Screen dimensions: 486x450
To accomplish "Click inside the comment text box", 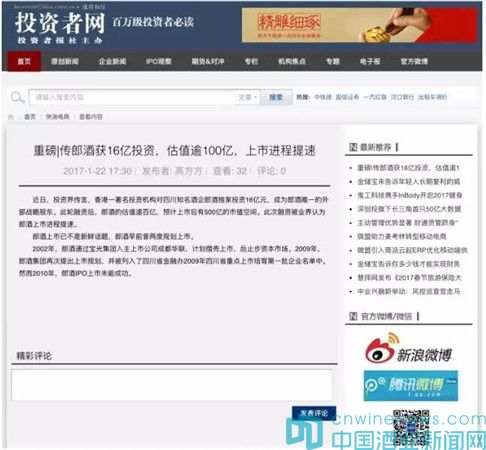I will click(172, 385).
